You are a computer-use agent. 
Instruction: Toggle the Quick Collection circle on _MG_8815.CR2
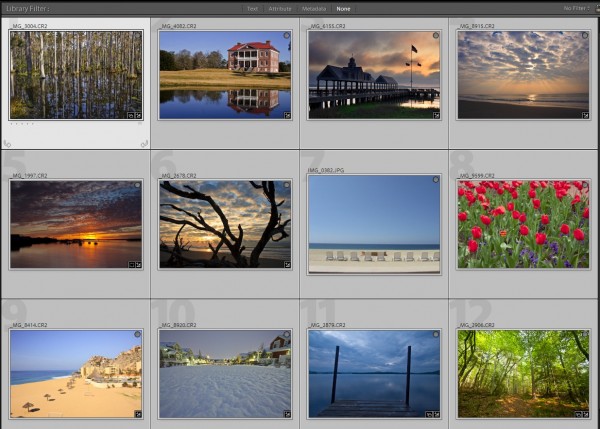coord(585,35)
